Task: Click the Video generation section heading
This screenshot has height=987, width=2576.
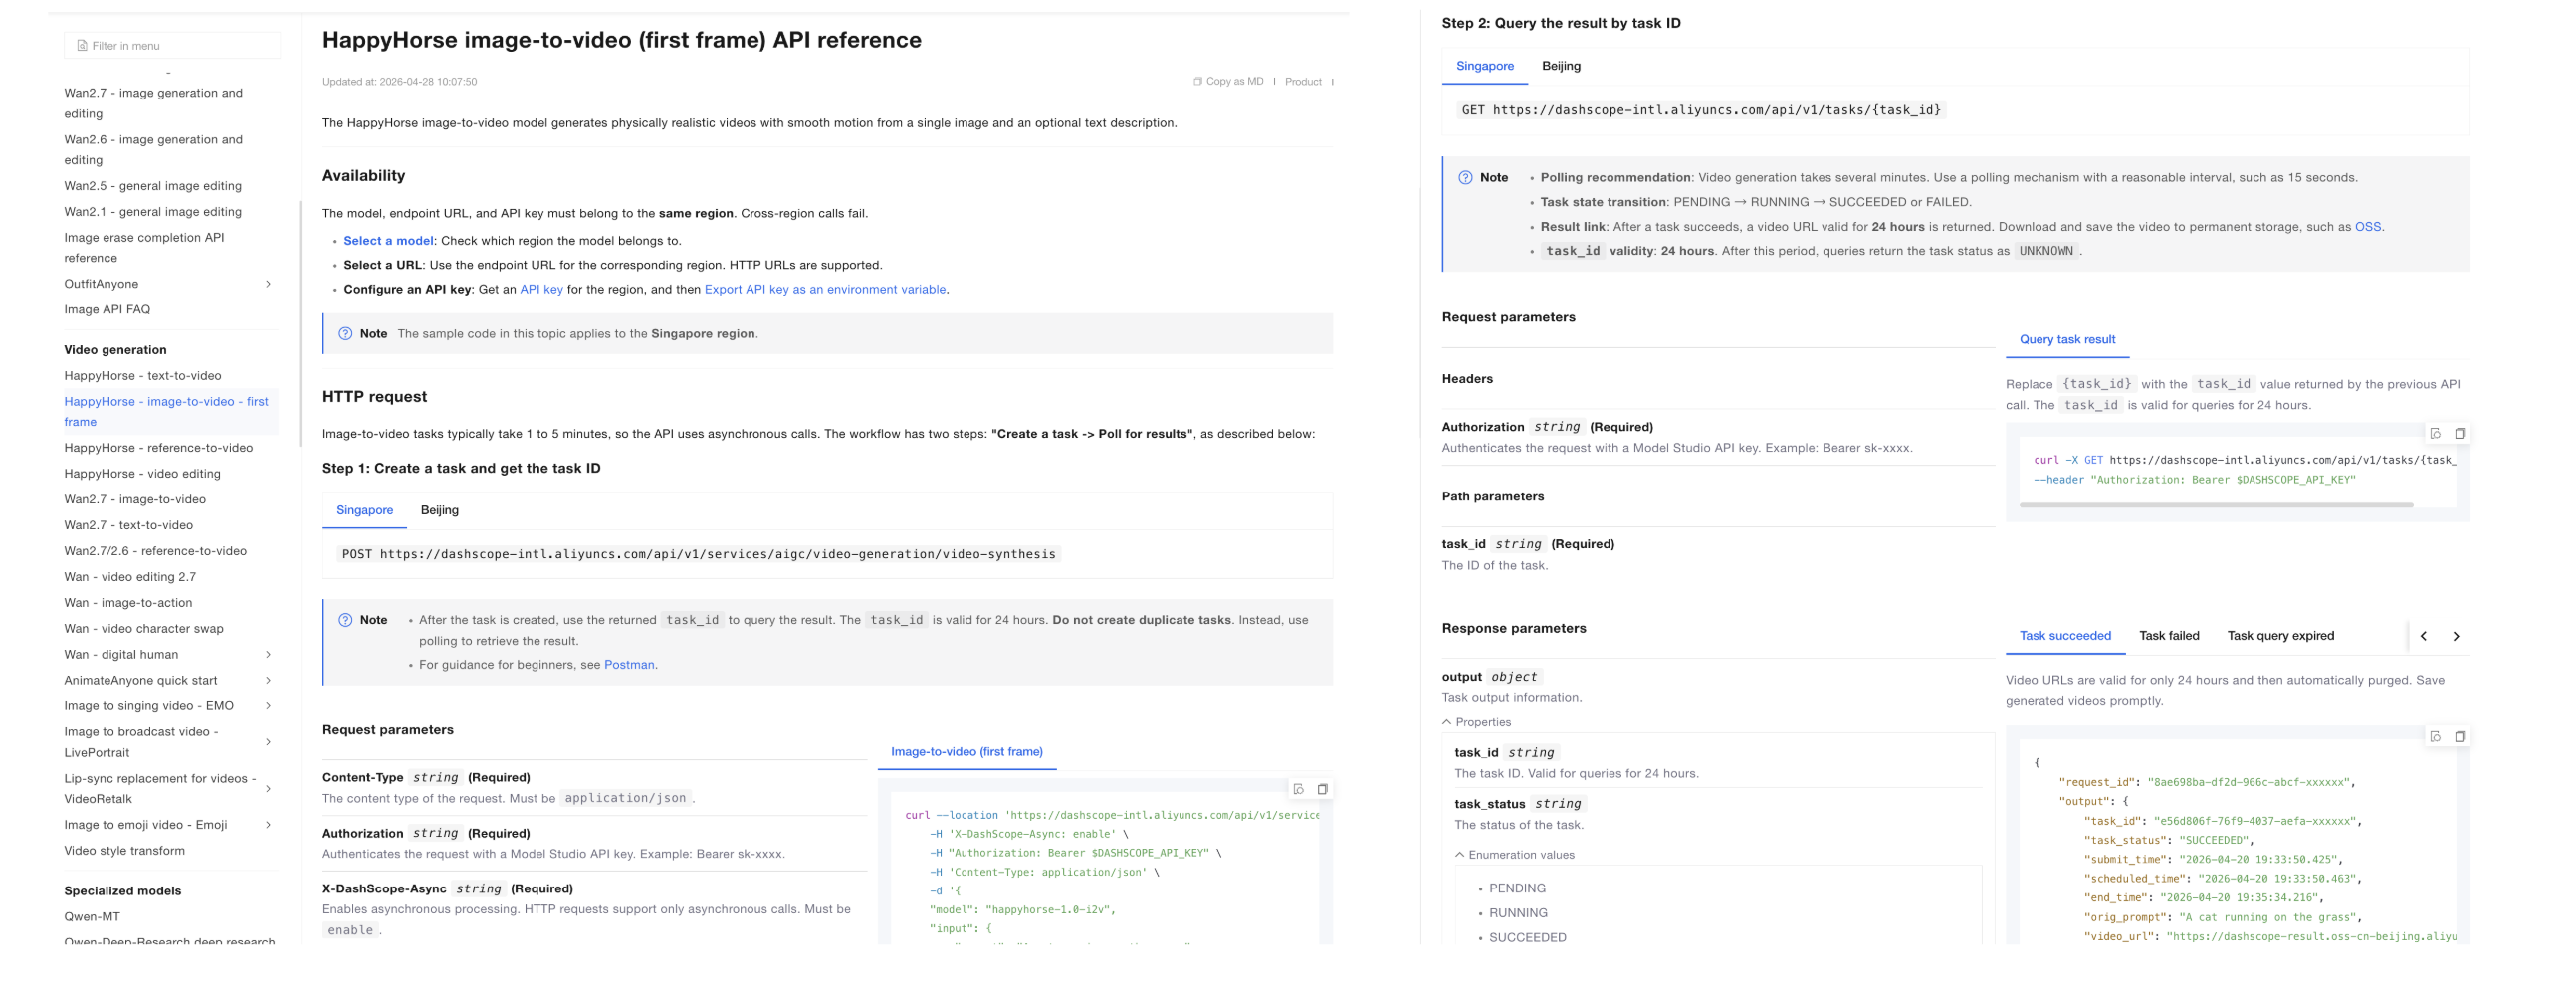Action: [115, 350]
